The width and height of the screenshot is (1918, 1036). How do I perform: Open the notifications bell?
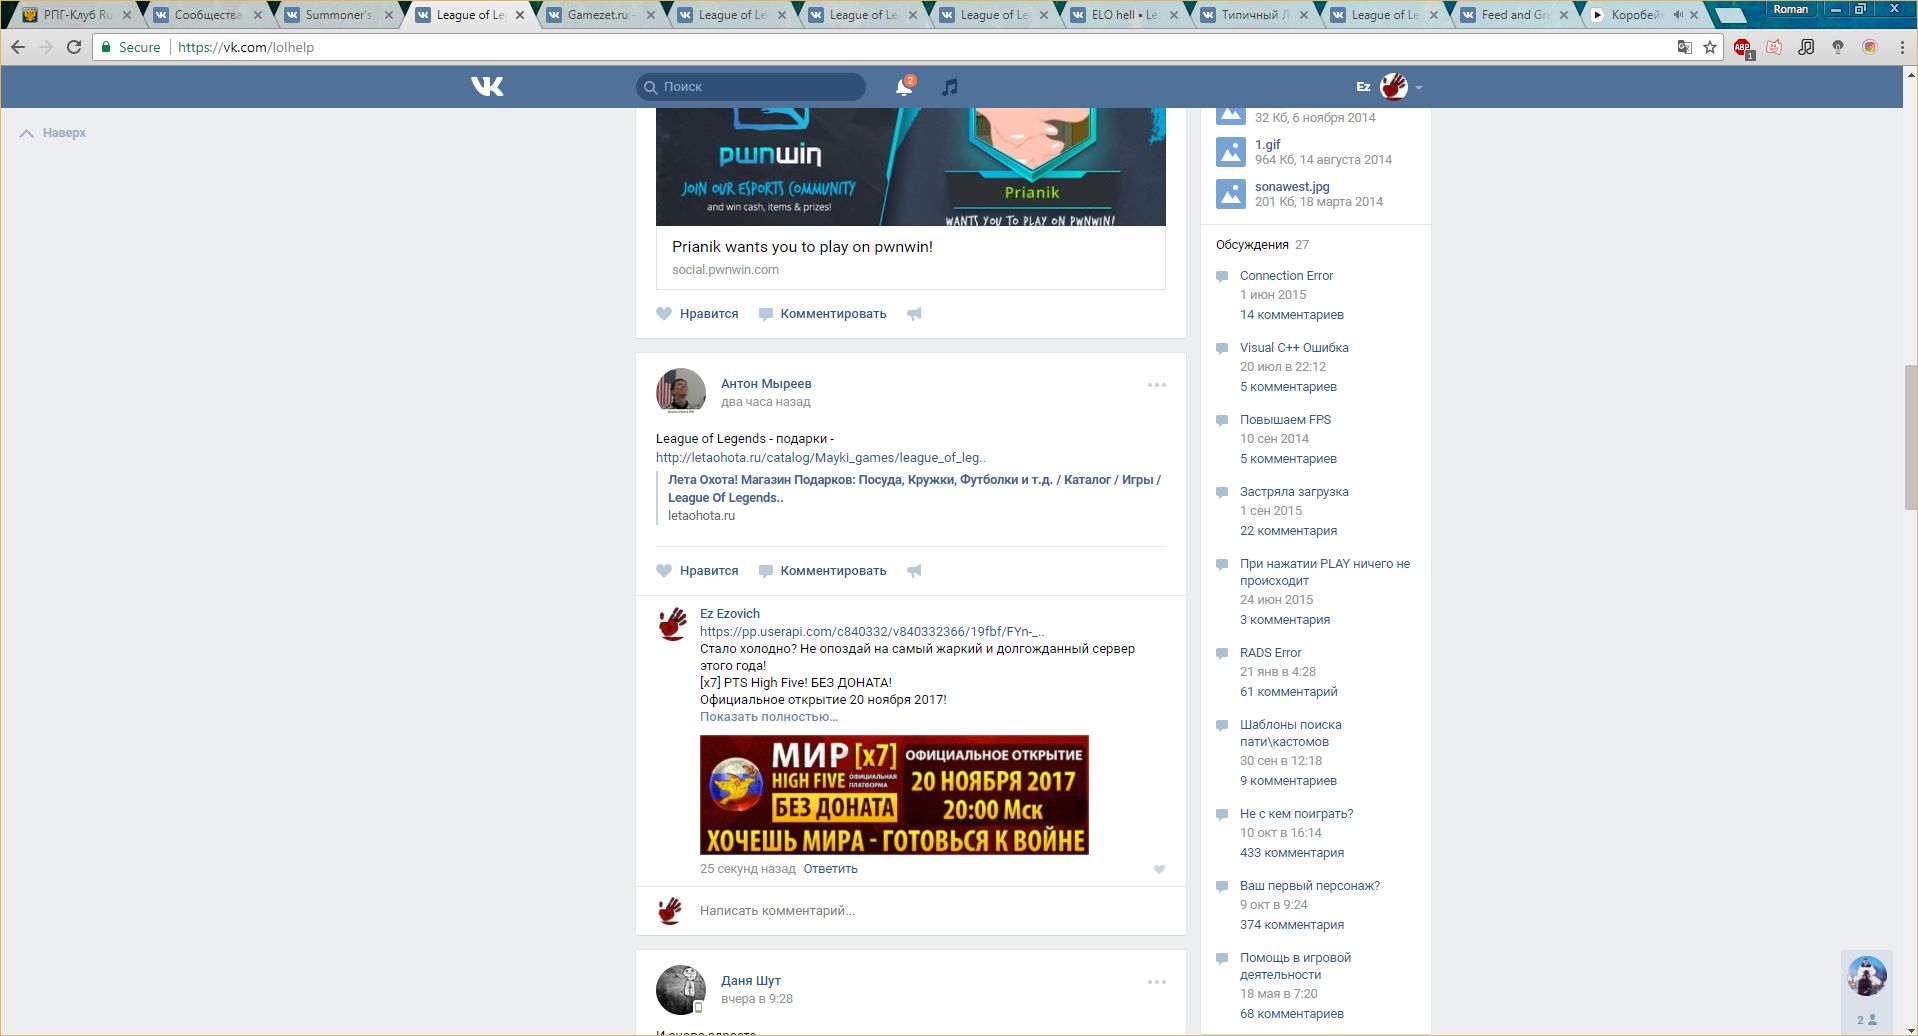point(904,87)
